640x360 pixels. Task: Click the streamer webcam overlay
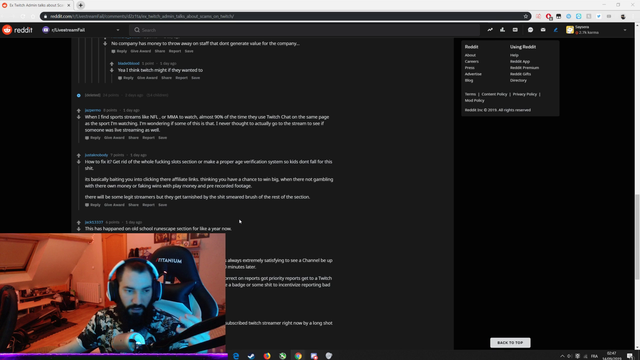coord(113,293)
